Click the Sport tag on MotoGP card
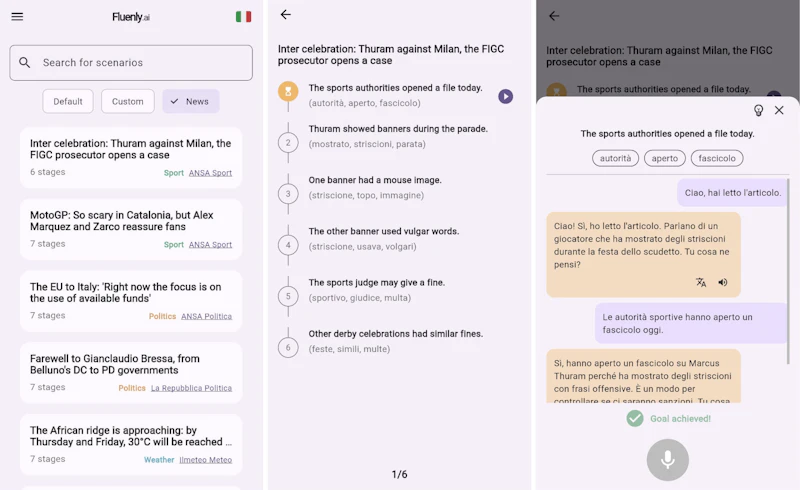Viewport: 800px width, 490px height. (173, 244)
